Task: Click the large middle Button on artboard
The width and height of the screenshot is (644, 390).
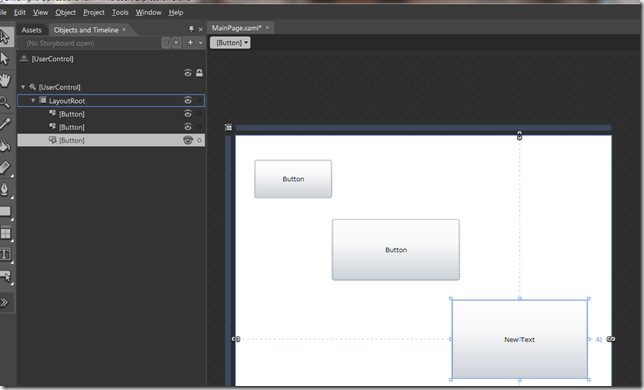Action: [396, 250]
